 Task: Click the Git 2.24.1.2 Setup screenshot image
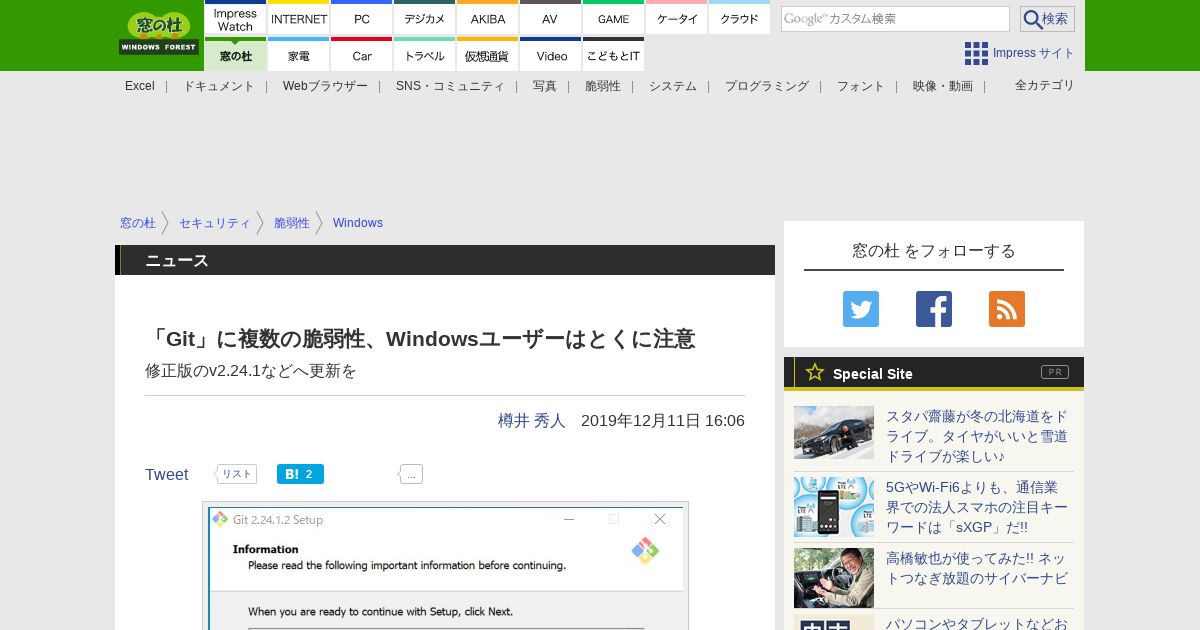pos(445,567)
